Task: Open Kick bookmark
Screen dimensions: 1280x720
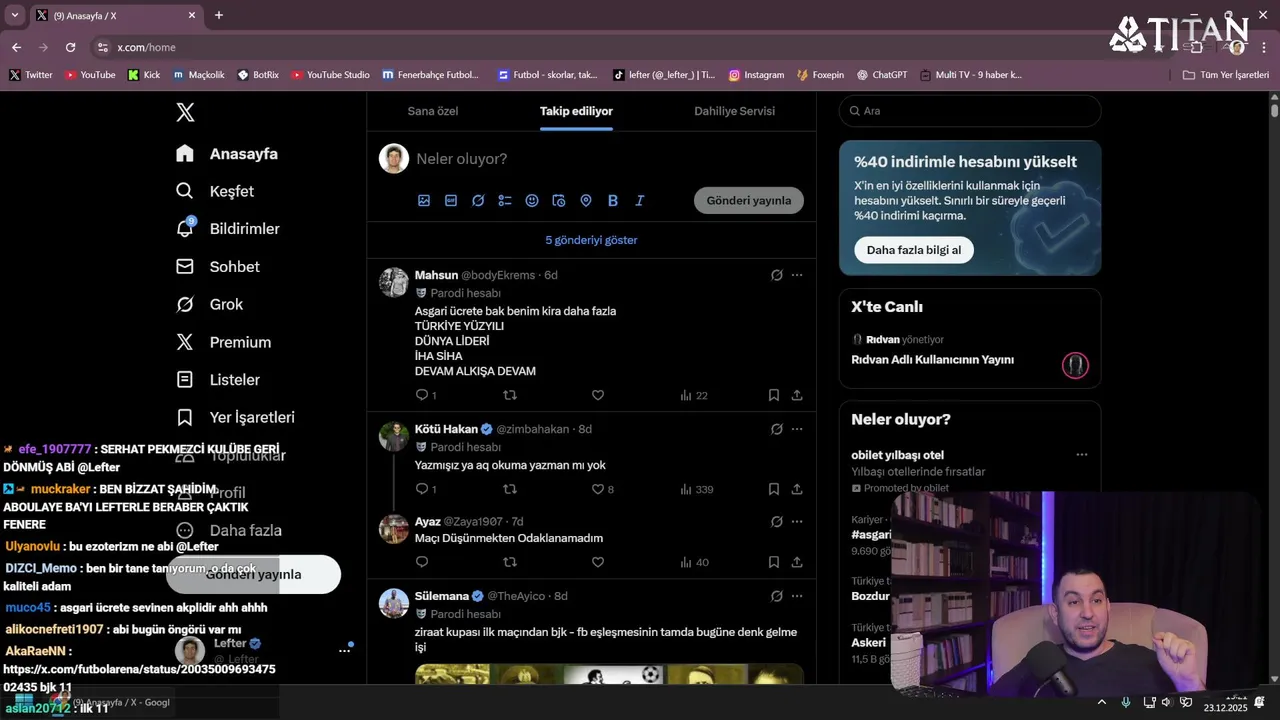Action: [x=144, y=75]
